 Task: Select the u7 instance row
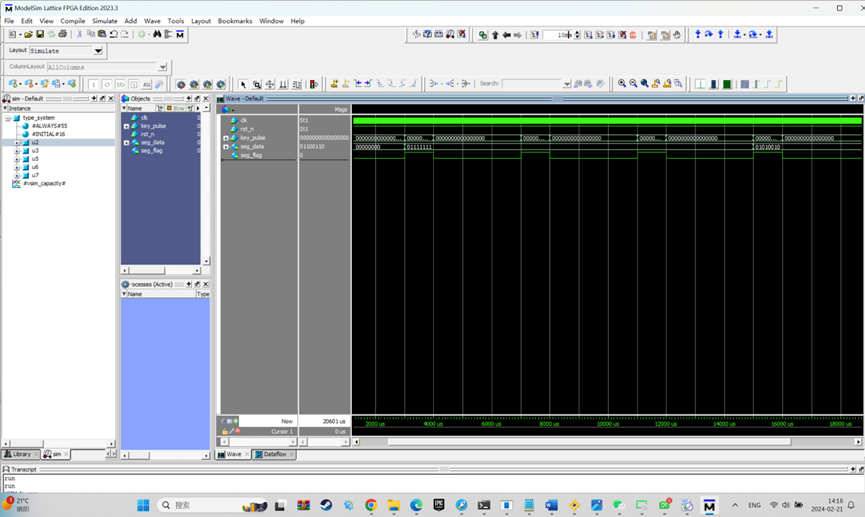click(35, 175)
